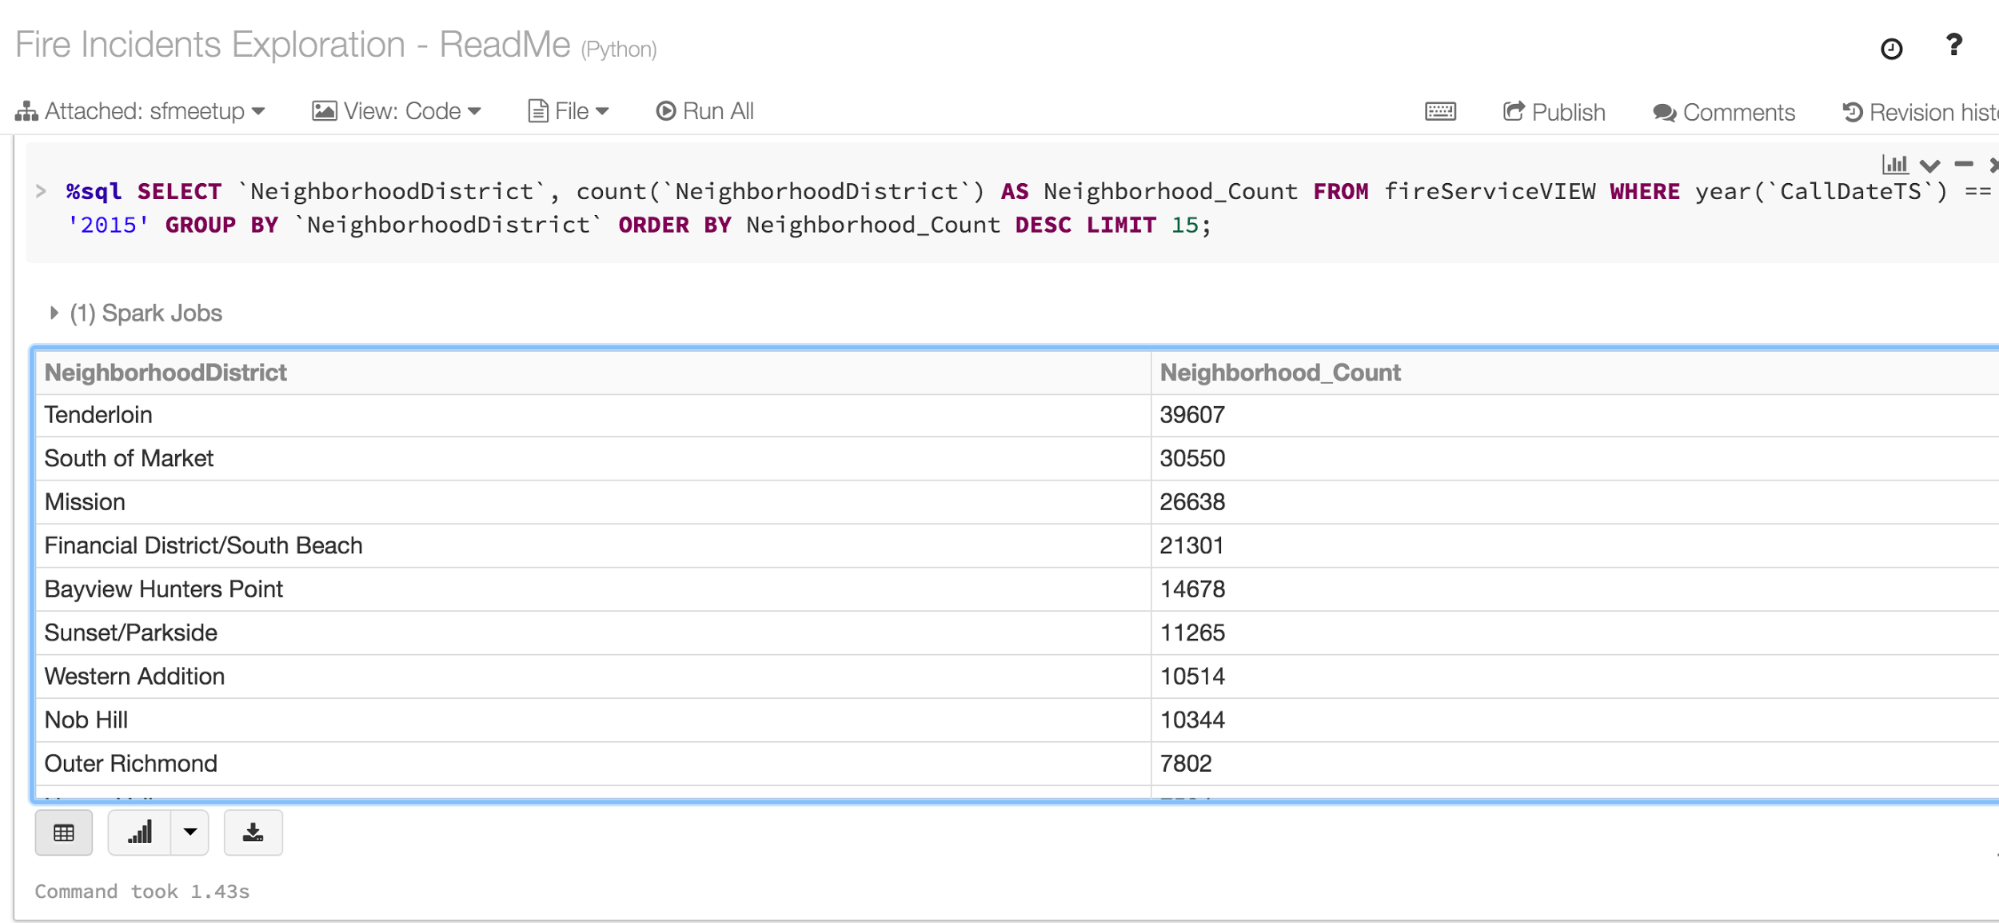Viewport: 1999px width, 923px height.
Task: Click the cell actions chevron dropdown
Action: [x=1929, y=165]
